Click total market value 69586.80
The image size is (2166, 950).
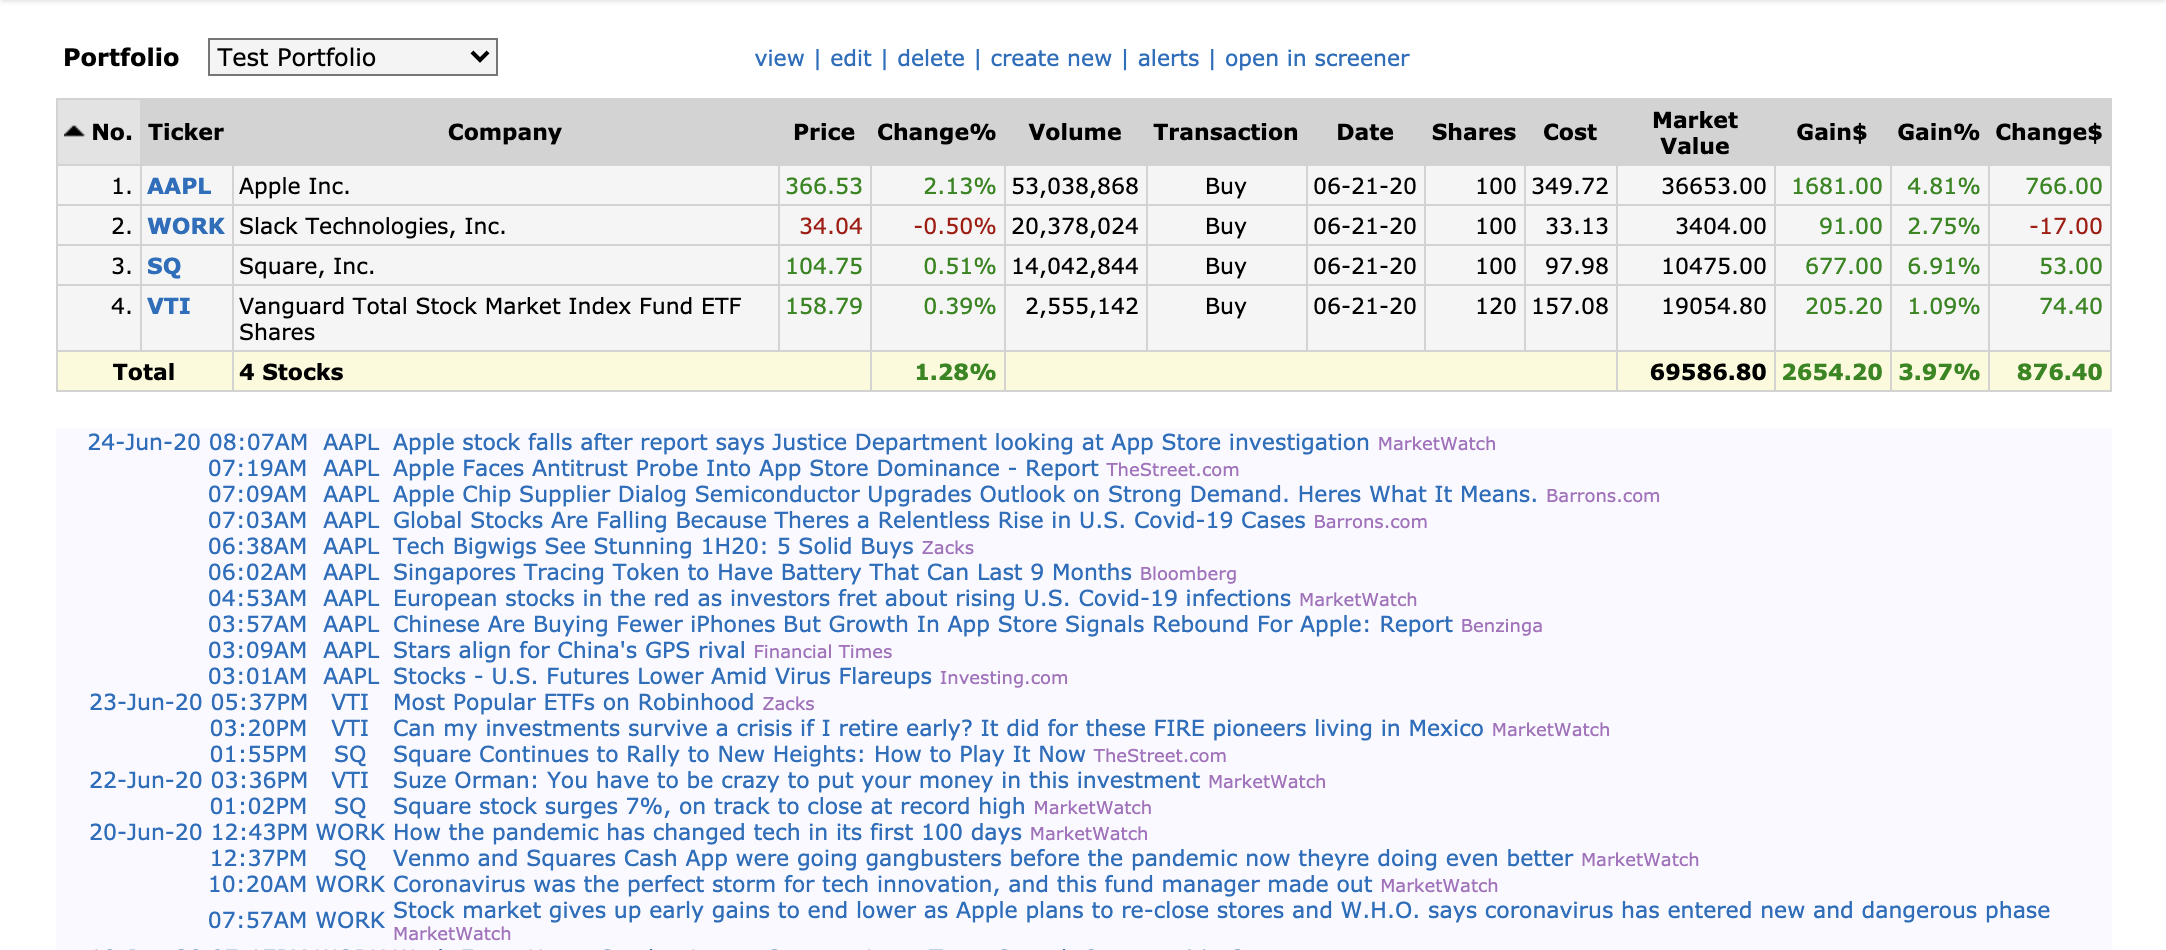pos(1708,372)
